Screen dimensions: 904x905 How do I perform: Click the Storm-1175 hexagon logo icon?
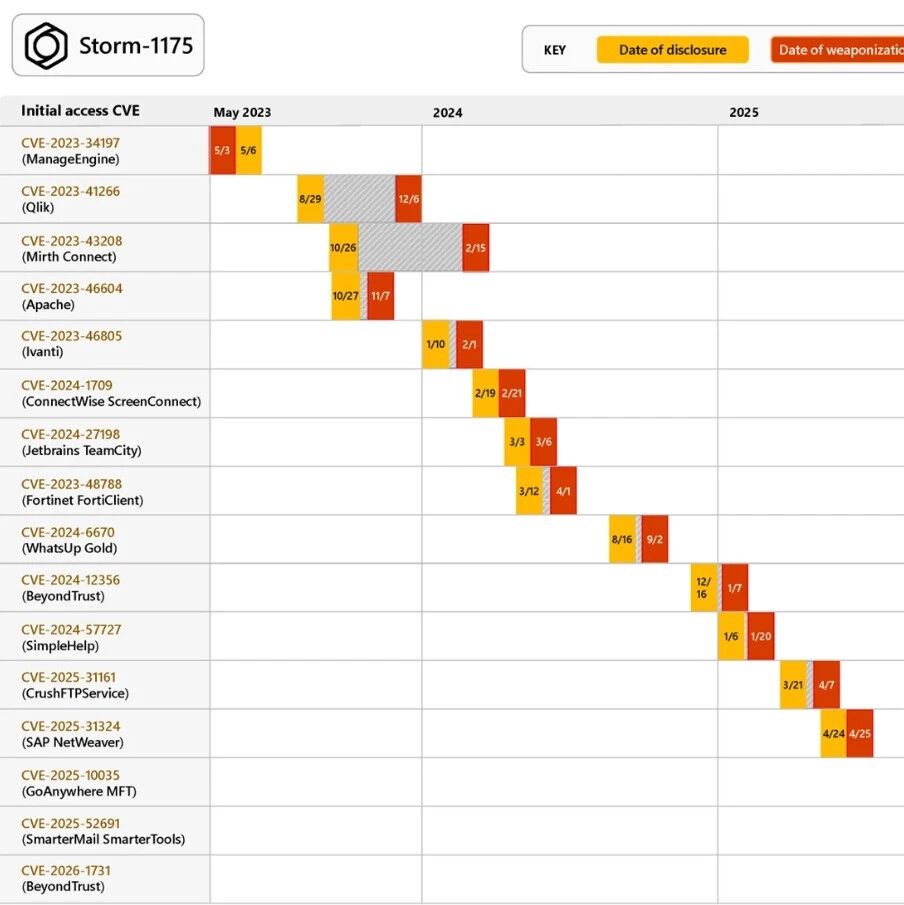pyautogui.click(x=46, y=46)
